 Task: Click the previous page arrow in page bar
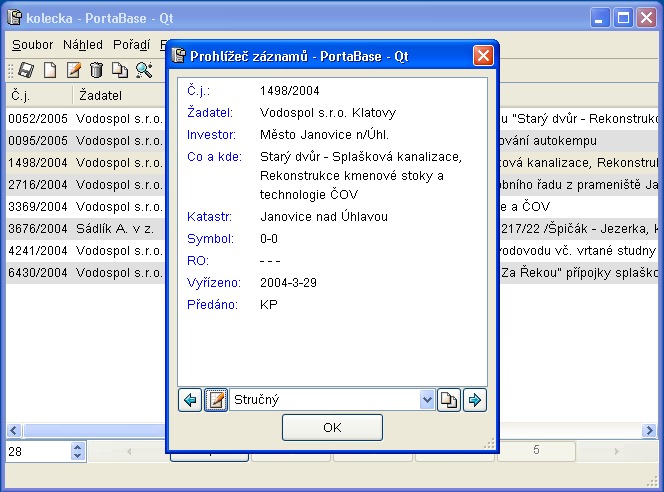click(x=129, y=451)
